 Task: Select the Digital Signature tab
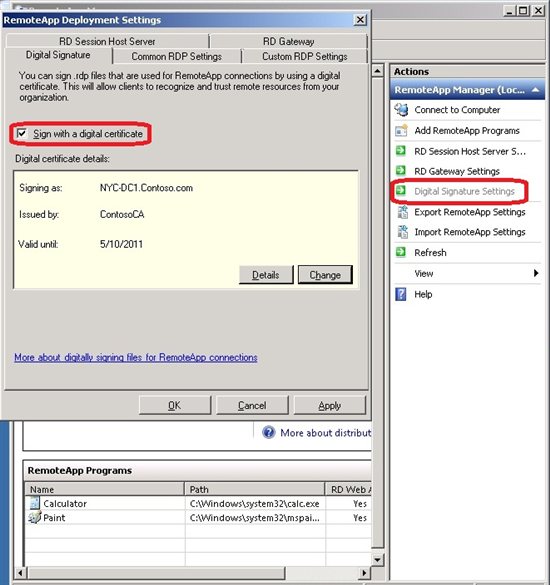(x=58, y=55)
